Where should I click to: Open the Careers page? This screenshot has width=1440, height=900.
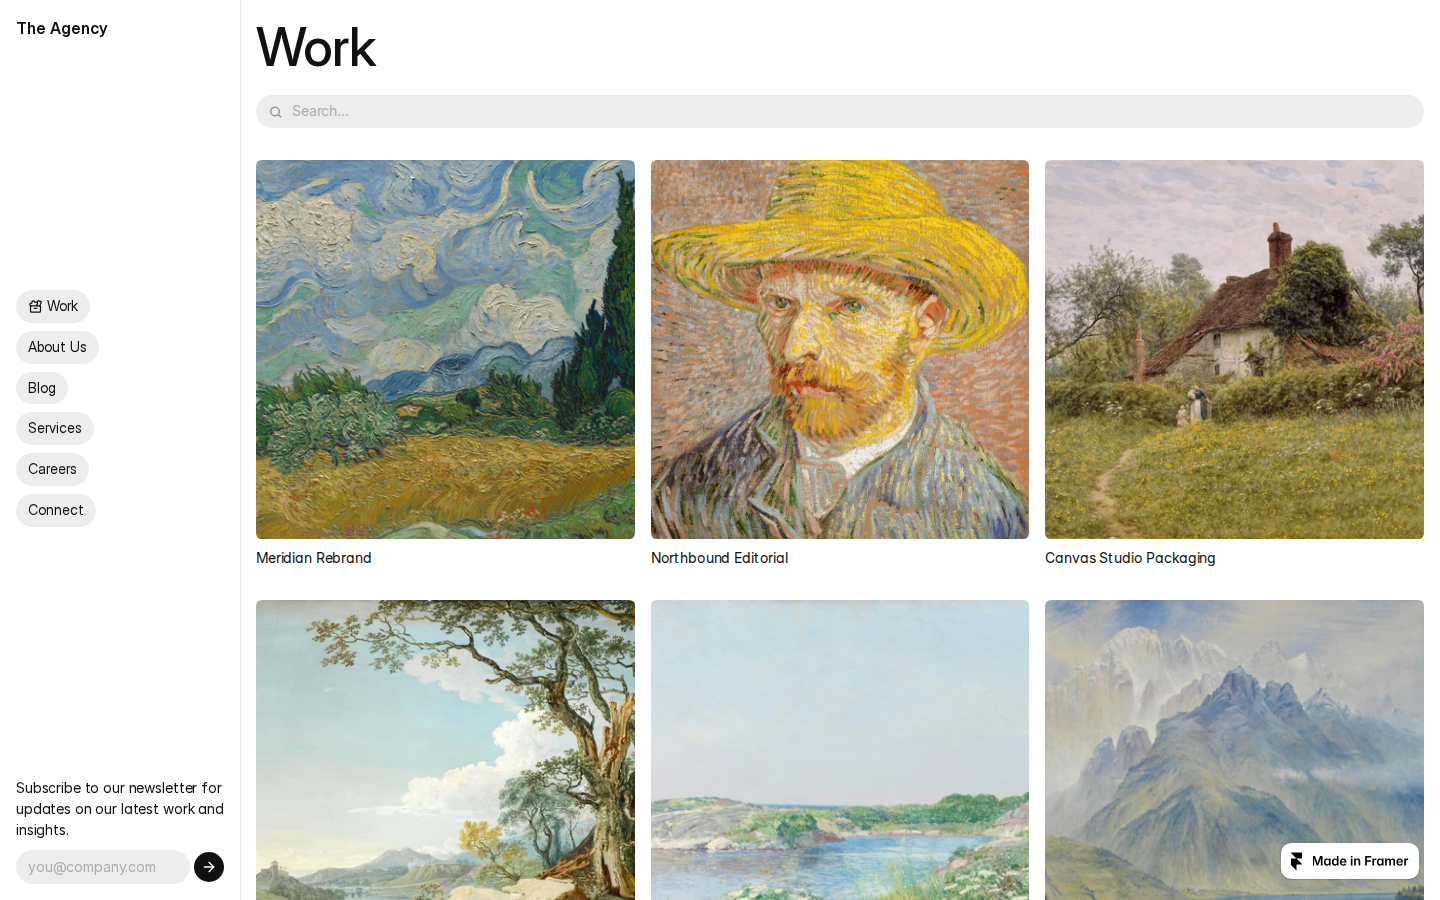point(52,469)
